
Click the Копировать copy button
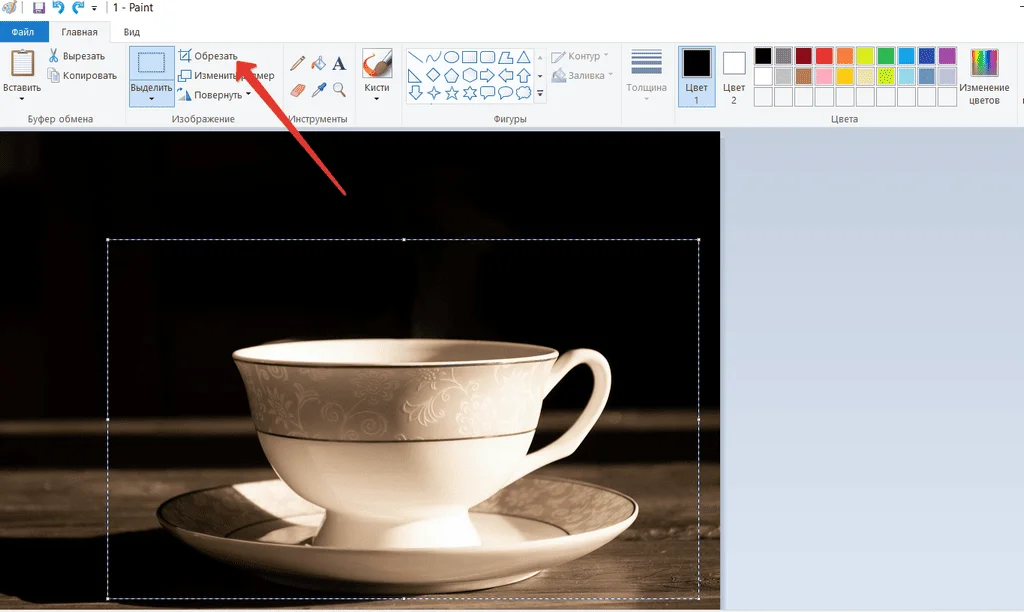81,76
